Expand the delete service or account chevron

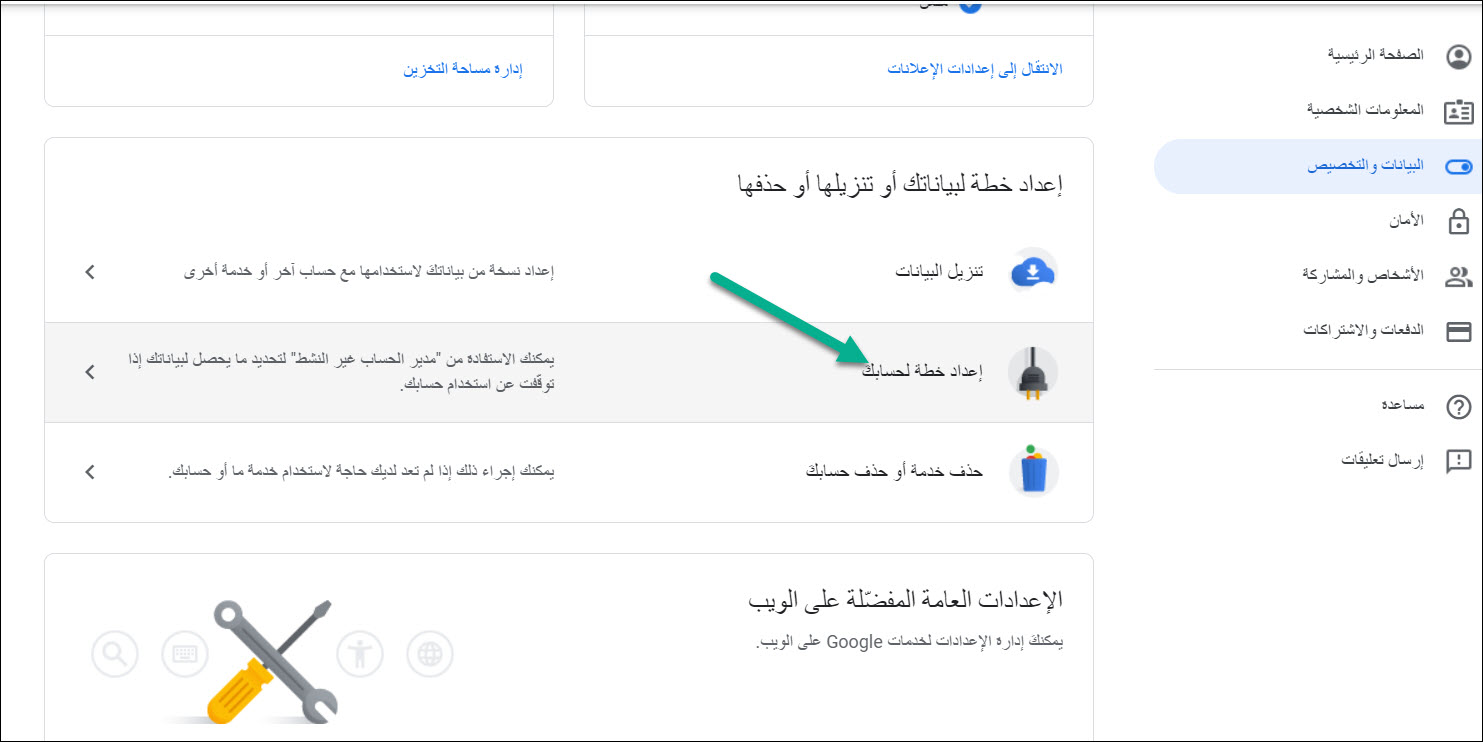click(90, 472)
